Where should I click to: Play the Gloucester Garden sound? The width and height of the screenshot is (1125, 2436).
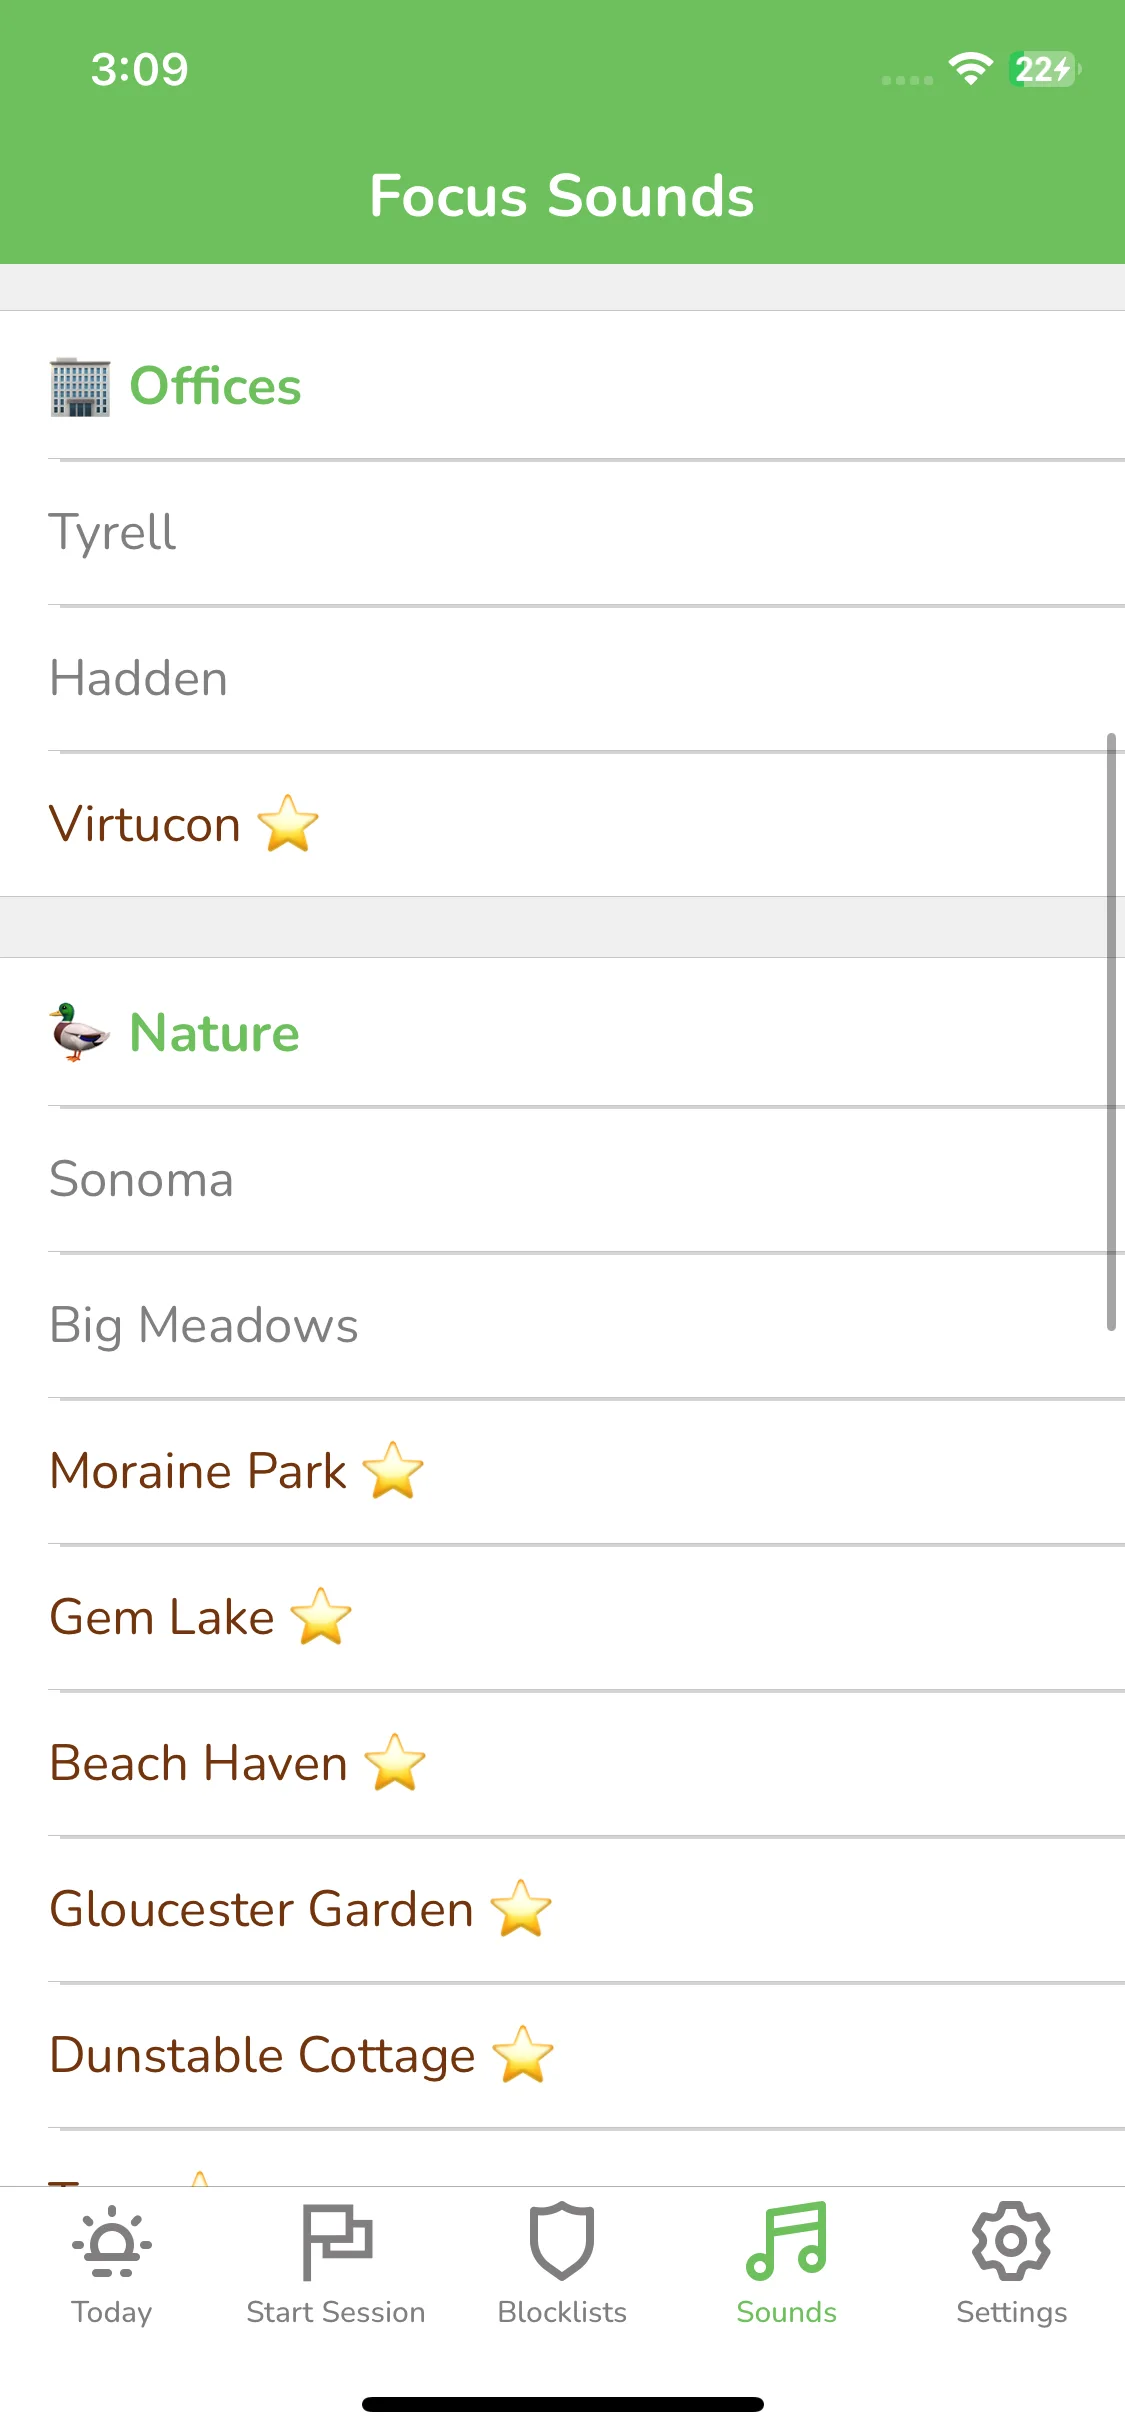(562, 1910)
